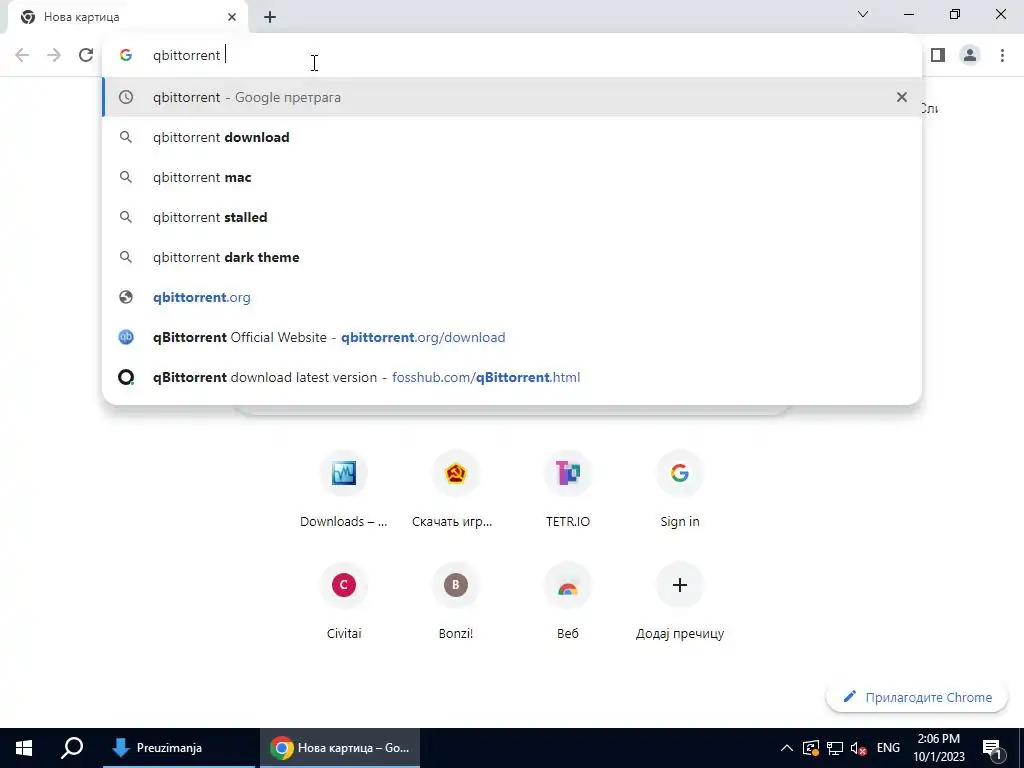Click the qBittorrent logo icon in suggestions
Screen dimensions: 1024x768
[126, 337]
